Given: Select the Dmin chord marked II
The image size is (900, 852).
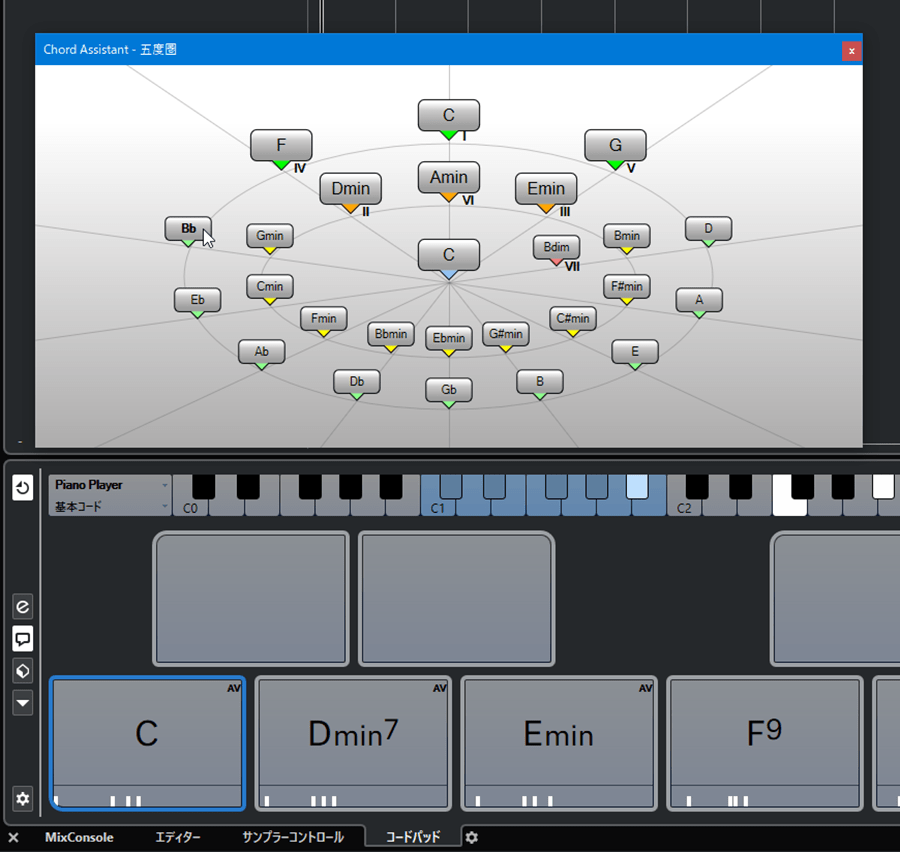Looking at the screenshot, I should (351, 188).
